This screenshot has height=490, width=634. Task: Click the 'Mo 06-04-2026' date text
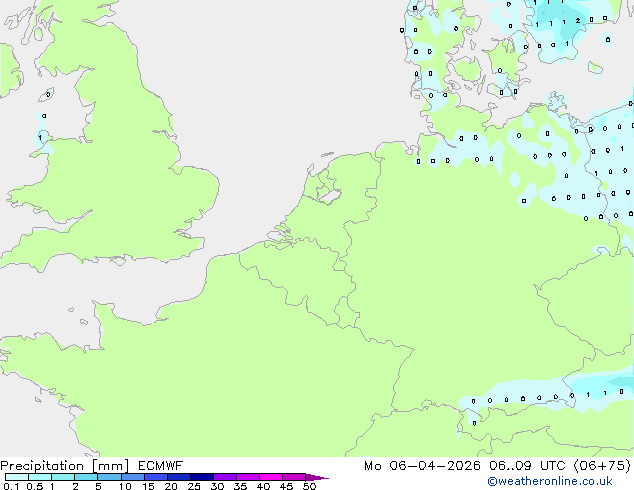(x=422, y=466)
